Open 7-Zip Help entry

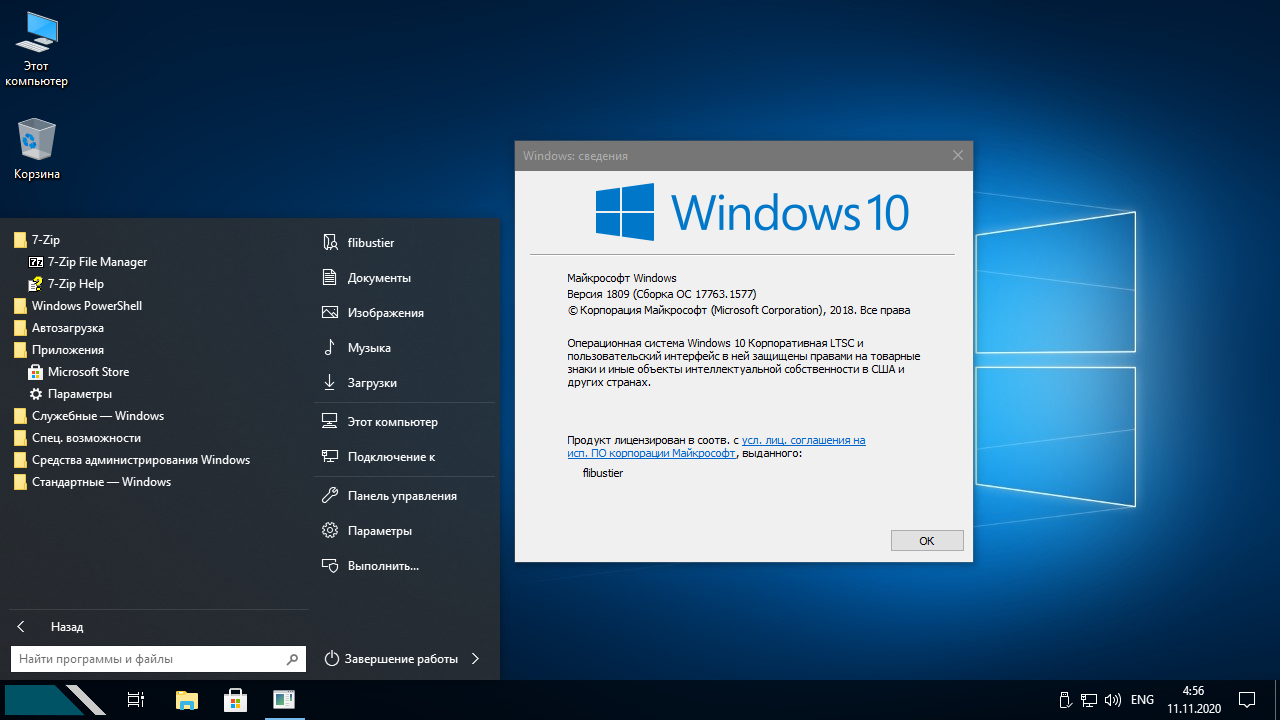[x=66, y=284]
